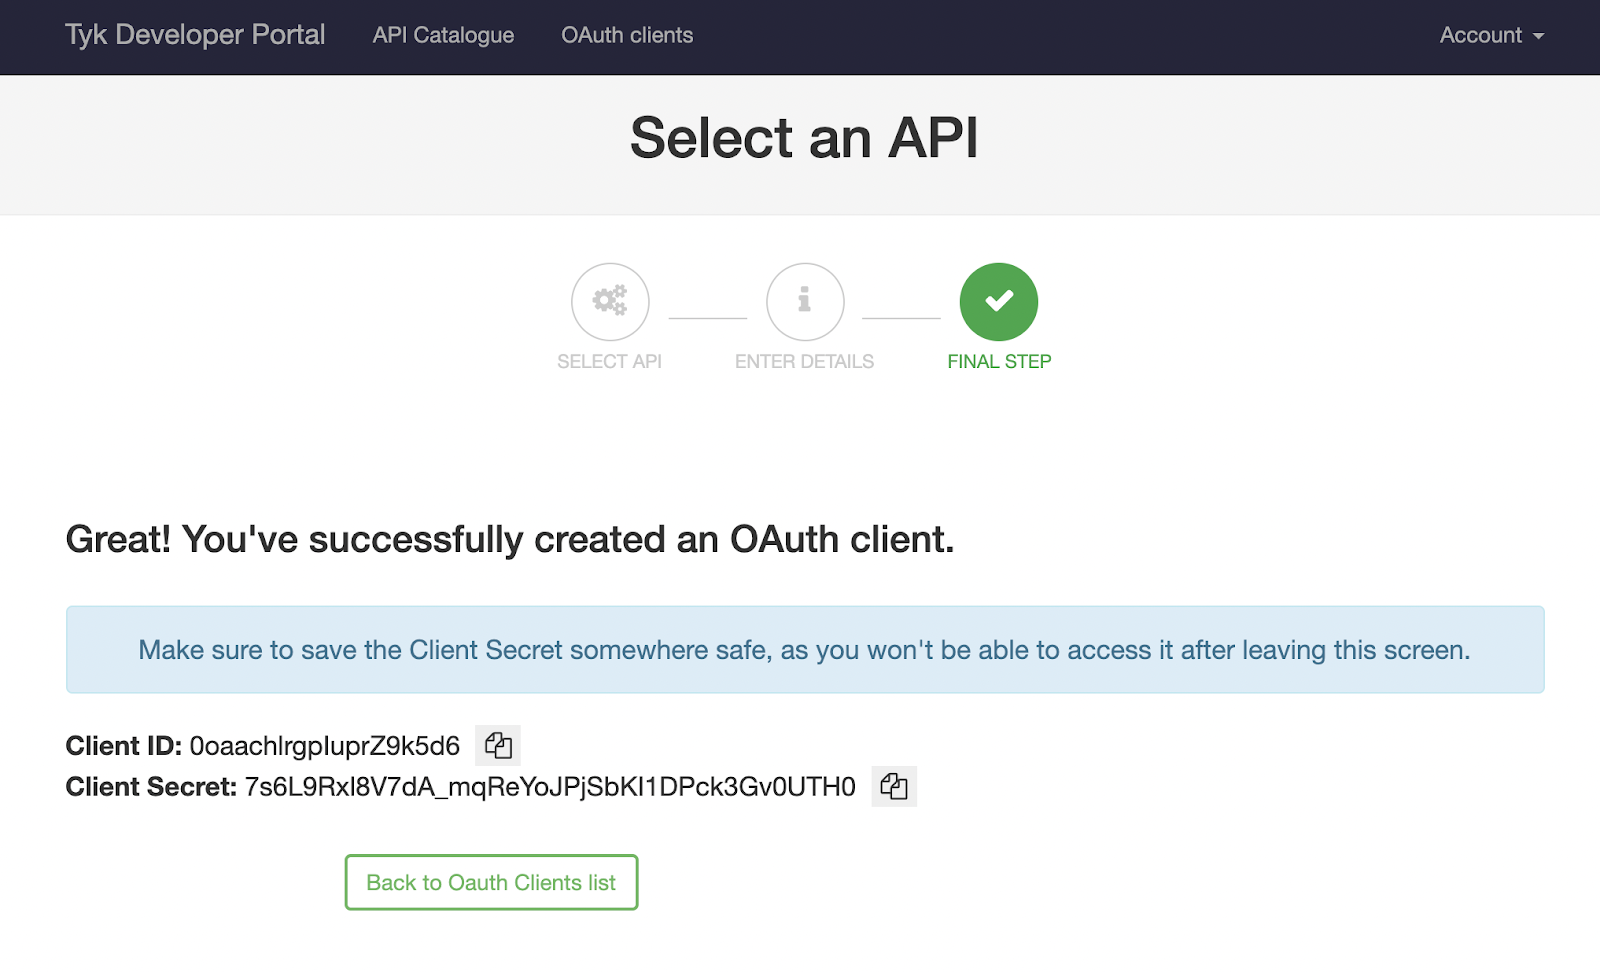Click the SELECT API step label
This screenshot has height=972, width=1600.
click(609, 362)
